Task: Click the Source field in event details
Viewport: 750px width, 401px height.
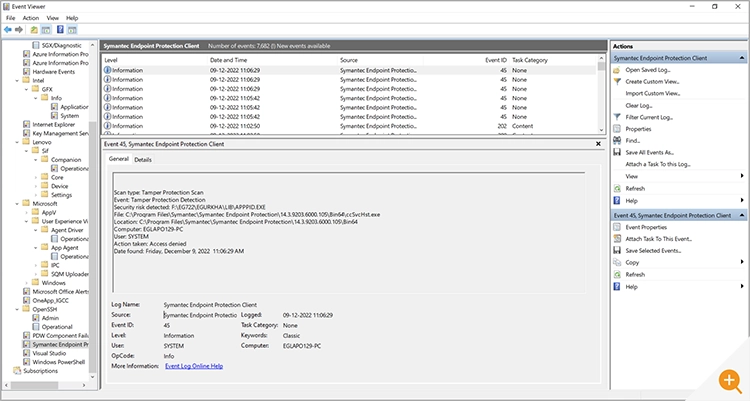Action: [200, 315]
